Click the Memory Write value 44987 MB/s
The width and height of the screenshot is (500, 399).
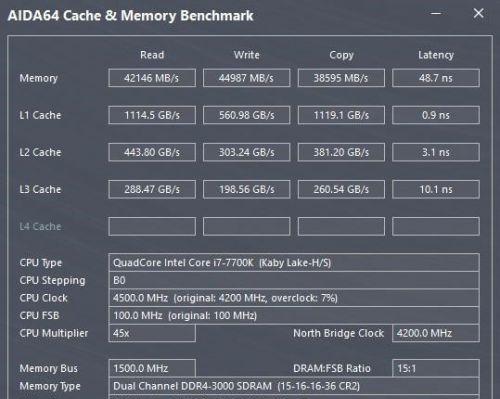click(247, 78)
